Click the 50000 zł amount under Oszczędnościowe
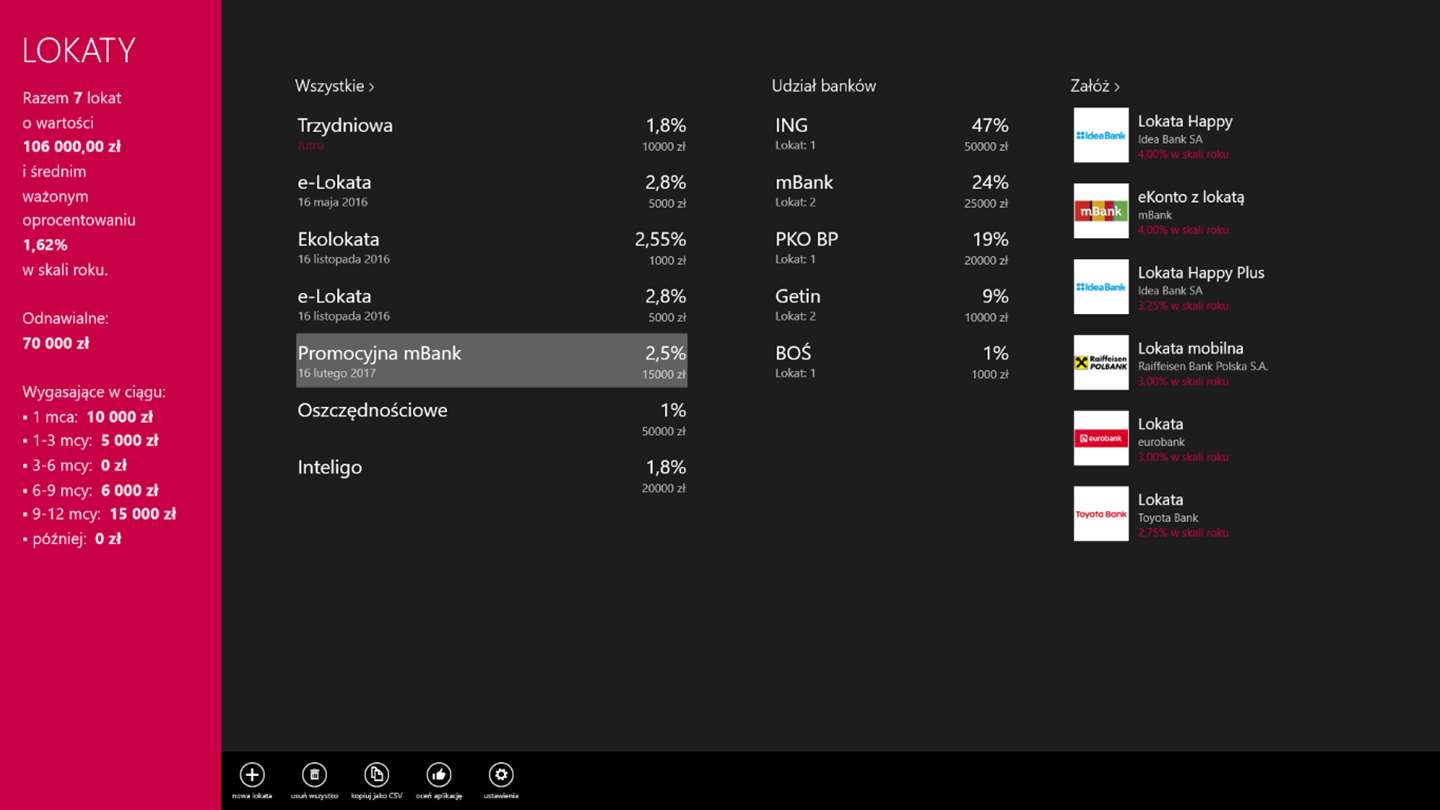This screenshot has height=810, width=1440. tap(664, 432)
